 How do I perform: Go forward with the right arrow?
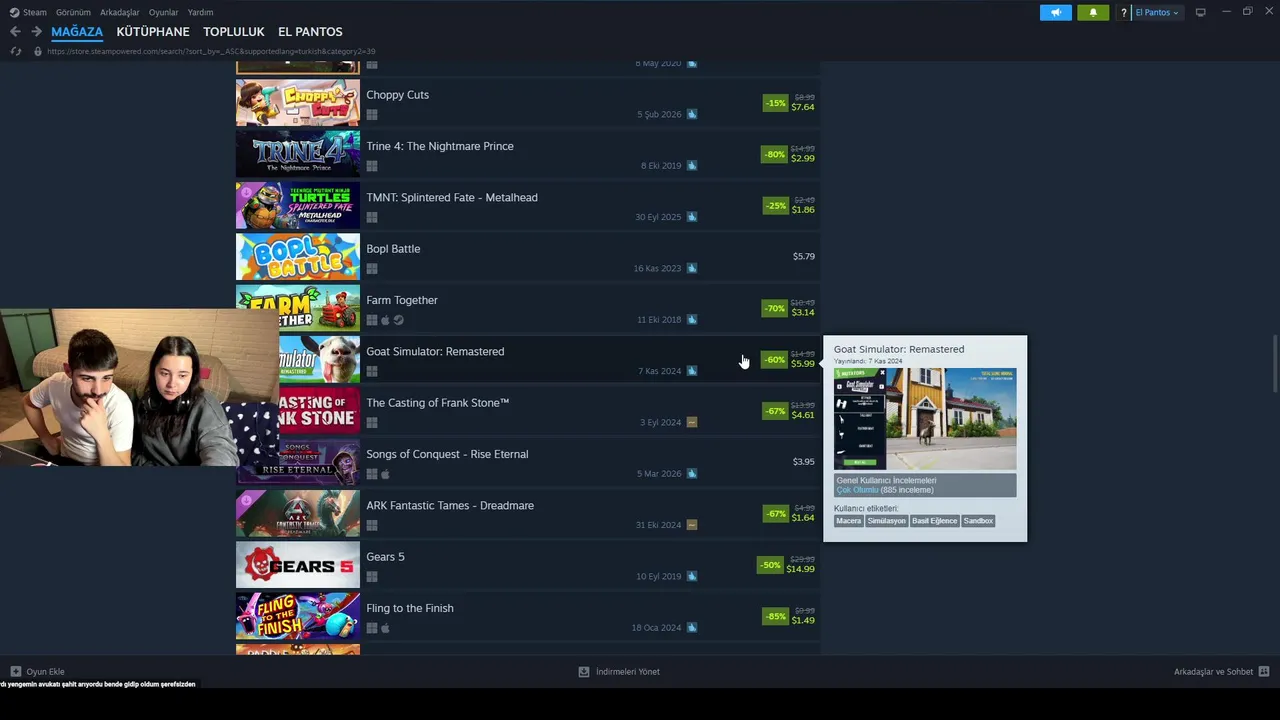click(x=36, y=32)
